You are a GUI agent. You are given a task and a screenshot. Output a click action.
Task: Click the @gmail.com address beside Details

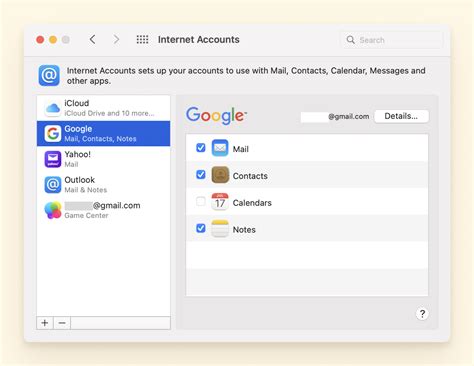[x=348, y=117]
